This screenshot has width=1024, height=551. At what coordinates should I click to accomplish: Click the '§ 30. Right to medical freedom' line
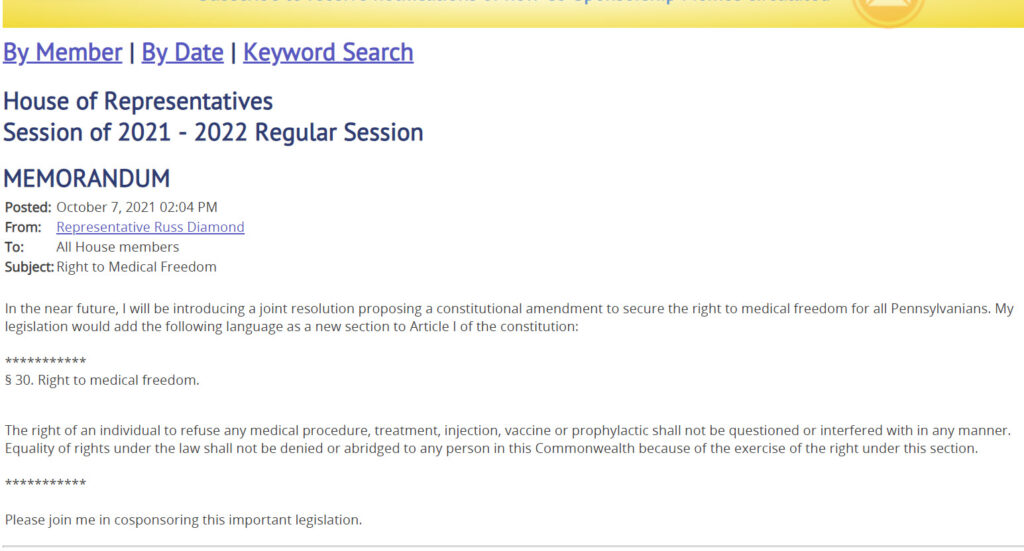coord(102,380)
